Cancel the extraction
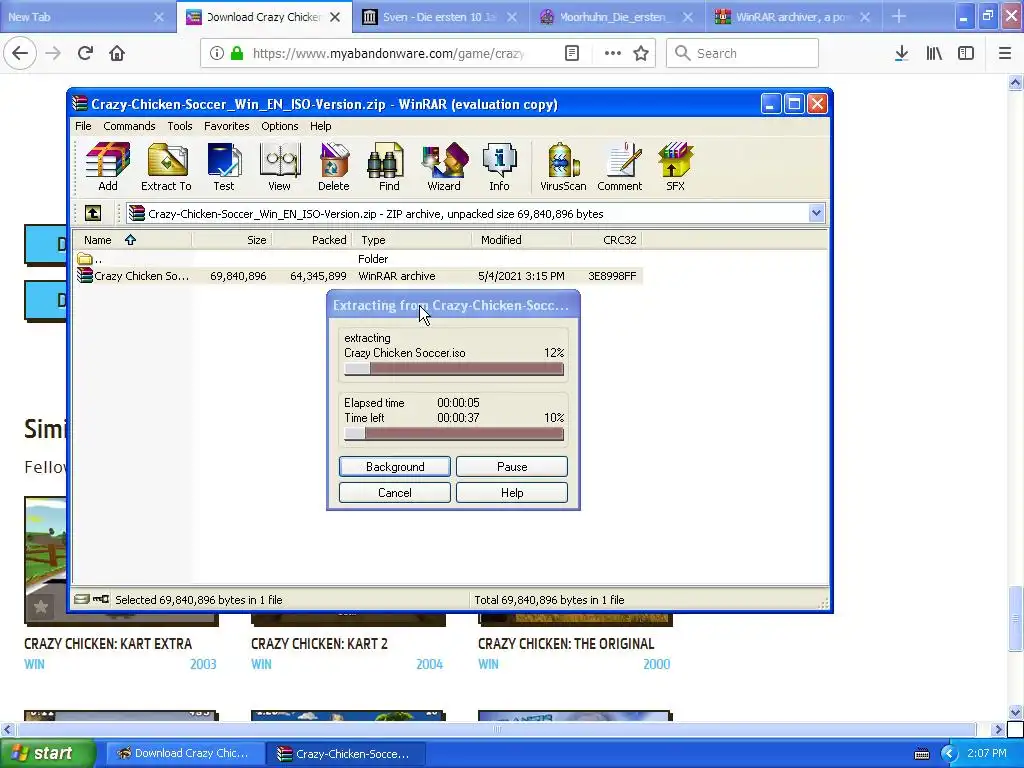 point(395,492)
